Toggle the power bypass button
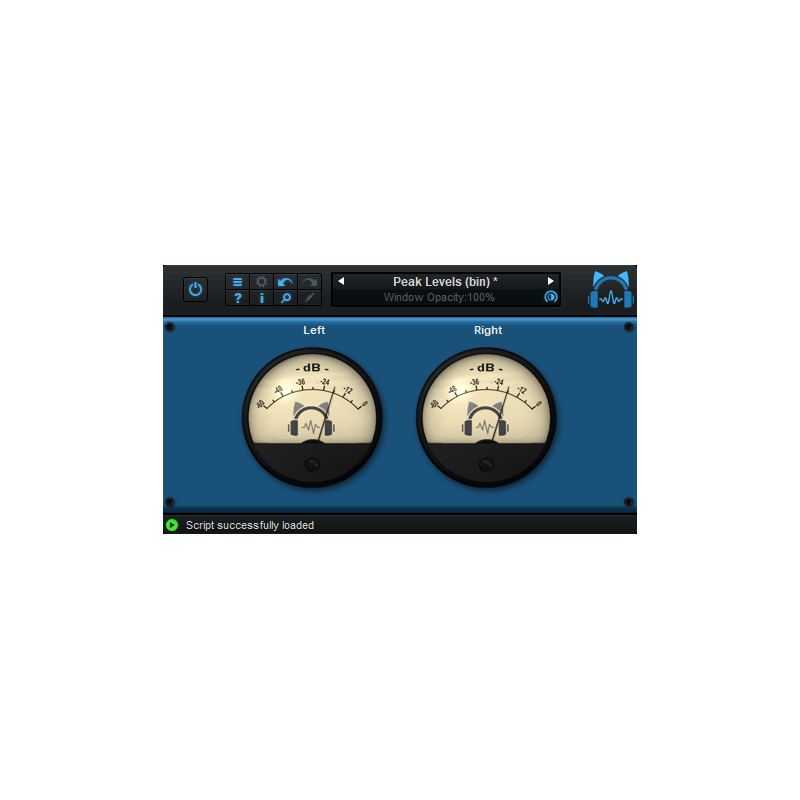This screenshot has width=800, height=800. pyautogui.click(x=195, y=289)
